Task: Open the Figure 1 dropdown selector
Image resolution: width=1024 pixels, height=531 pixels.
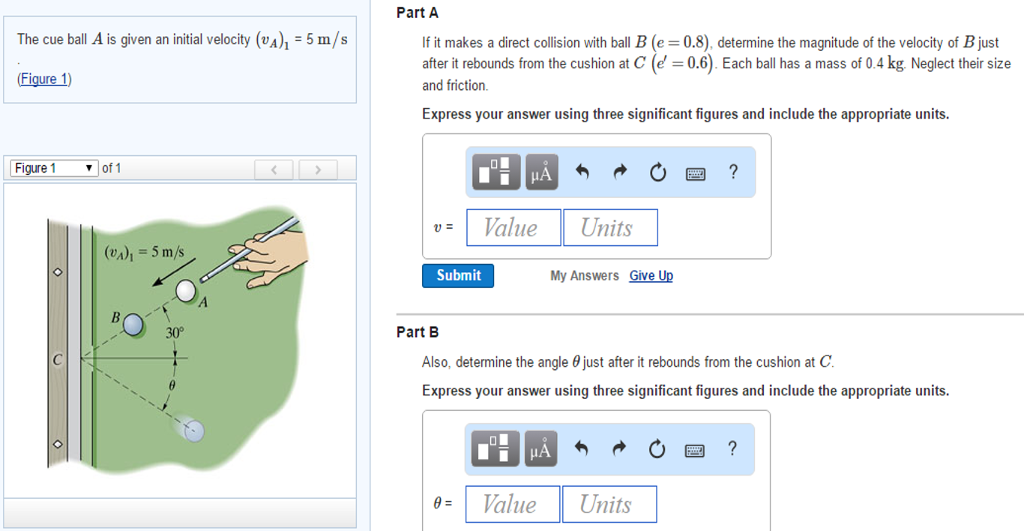Action: point(54,168)
